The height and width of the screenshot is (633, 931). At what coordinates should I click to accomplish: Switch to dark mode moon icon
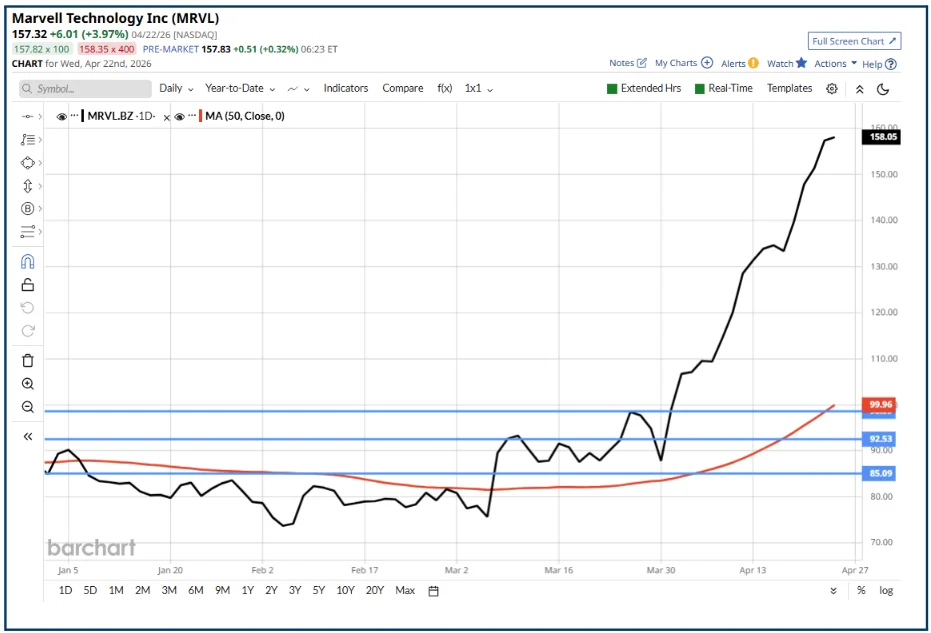883,89
